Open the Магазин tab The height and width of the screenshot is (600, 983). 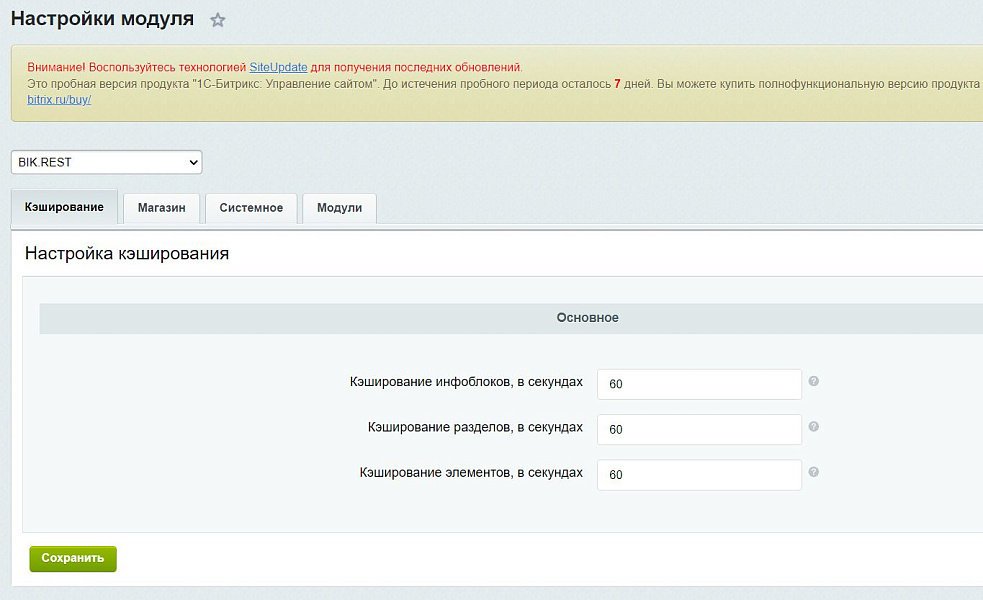coord(161,208)
